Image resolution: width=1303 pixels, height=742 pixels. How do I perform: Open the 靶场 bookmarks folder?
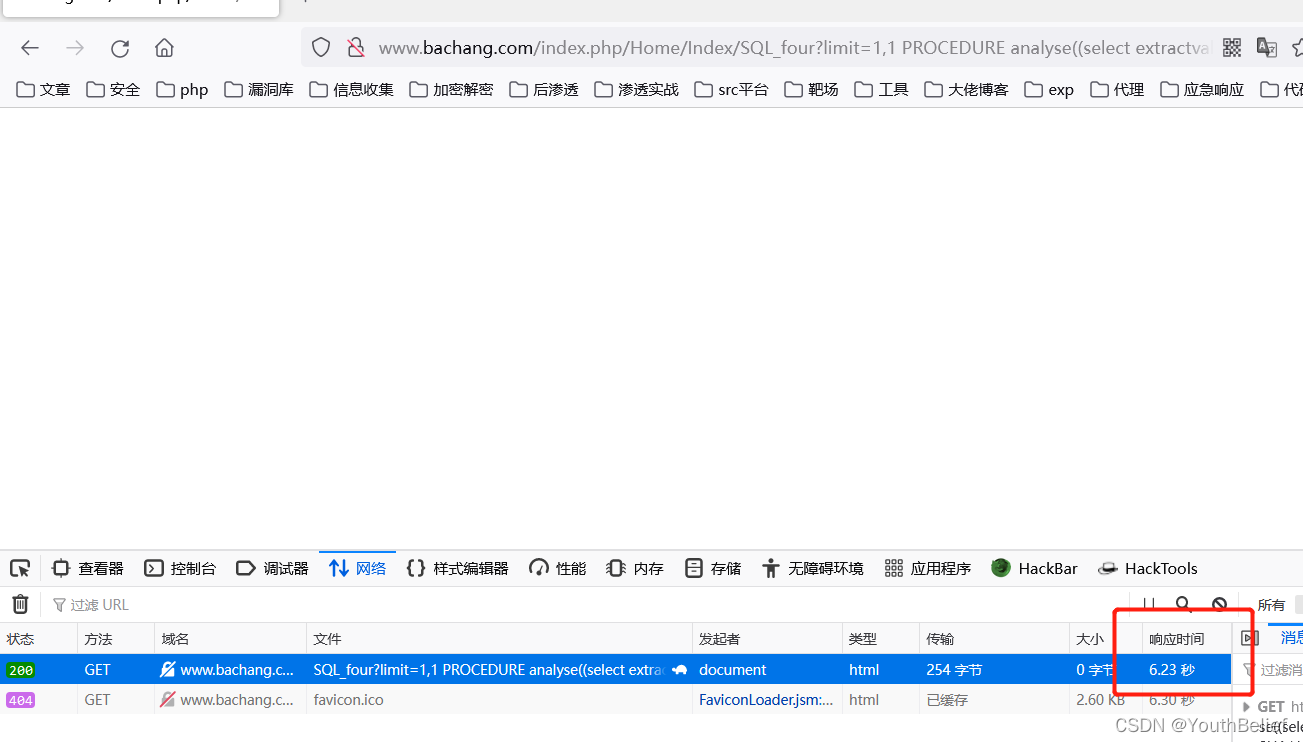coord(811,89)
